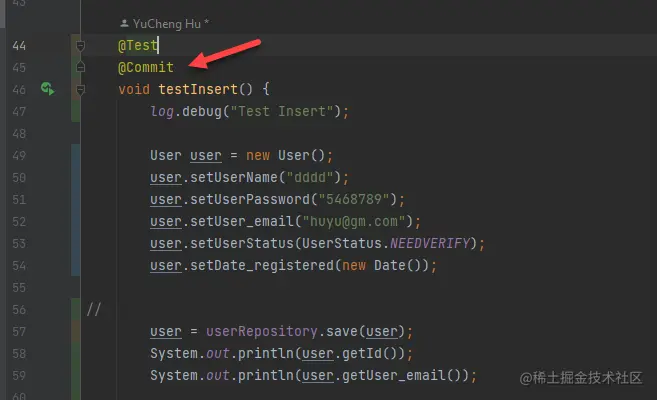Screen dimensions: 657x400
Task: Click the NEEDVERIFY enum constant
Action: (x=430, y=243)
